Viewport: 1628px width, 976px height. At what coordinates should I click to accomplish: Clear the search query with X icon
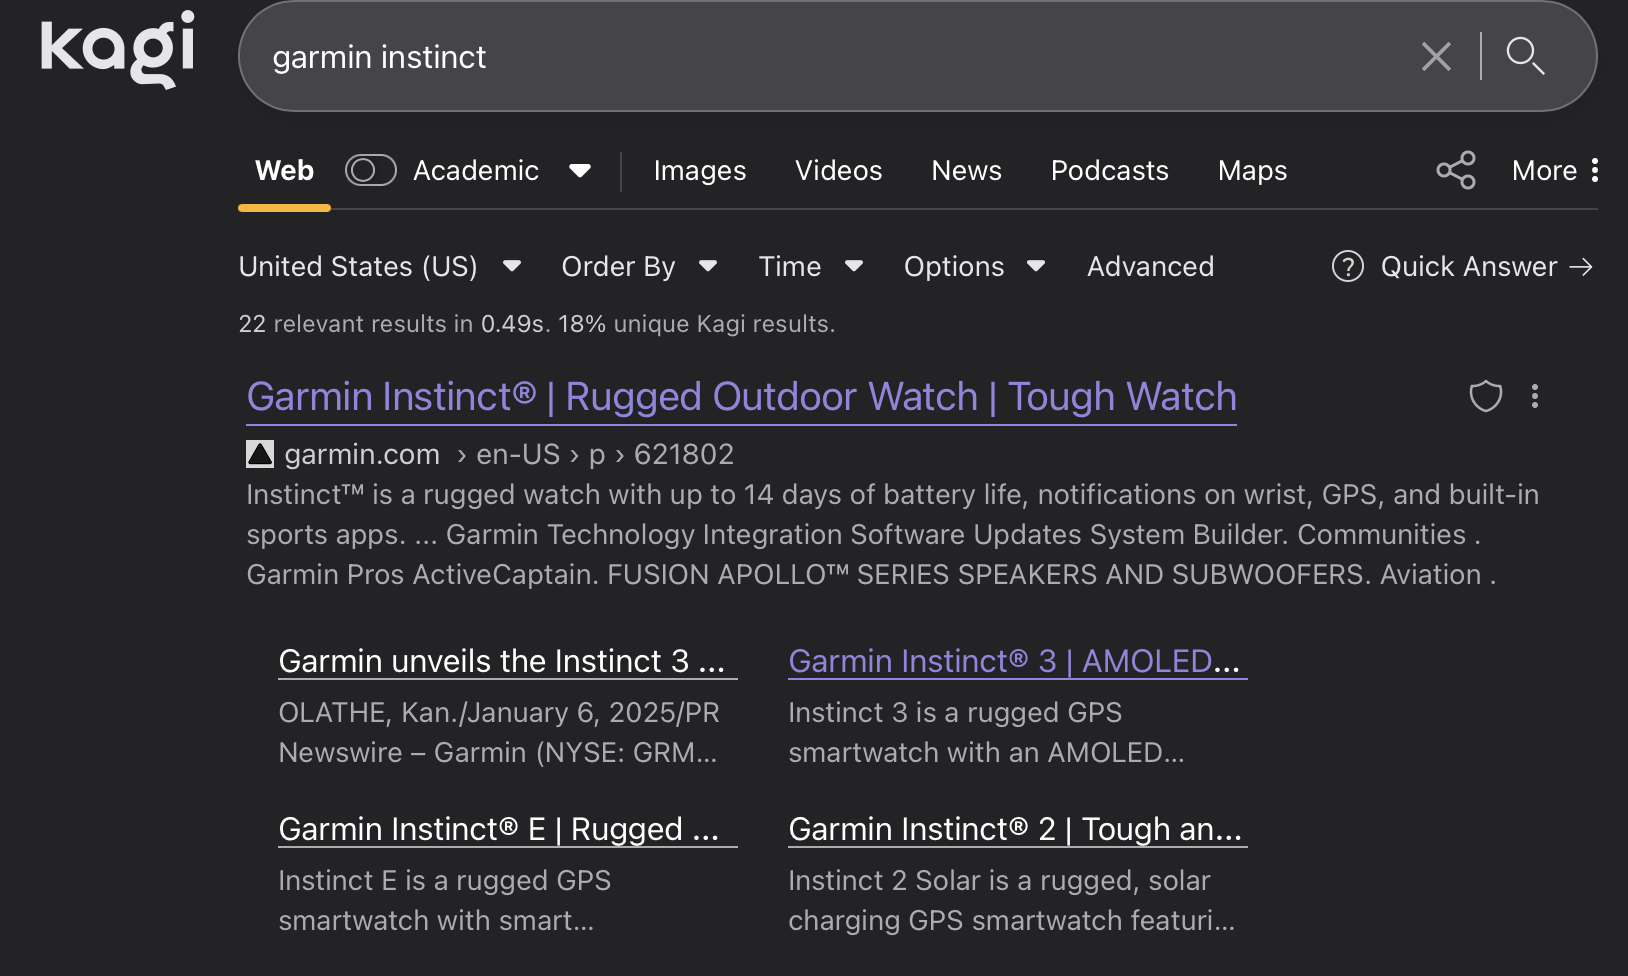coord(1436,57)
